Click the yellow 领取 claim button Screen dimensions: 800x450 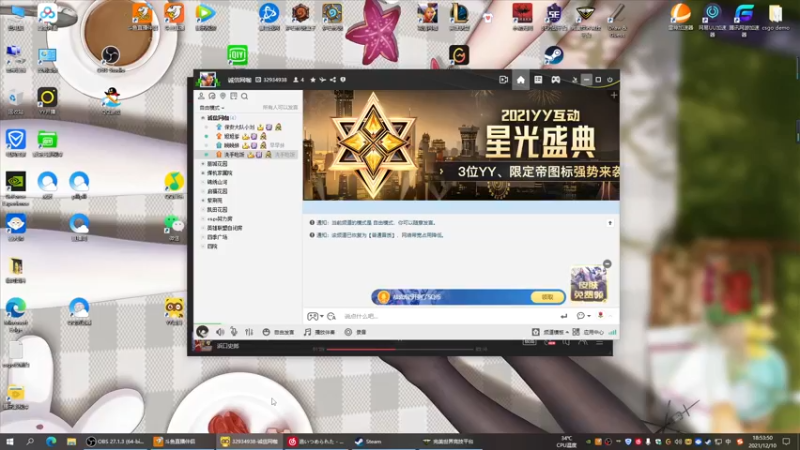[x=547, y=297]
